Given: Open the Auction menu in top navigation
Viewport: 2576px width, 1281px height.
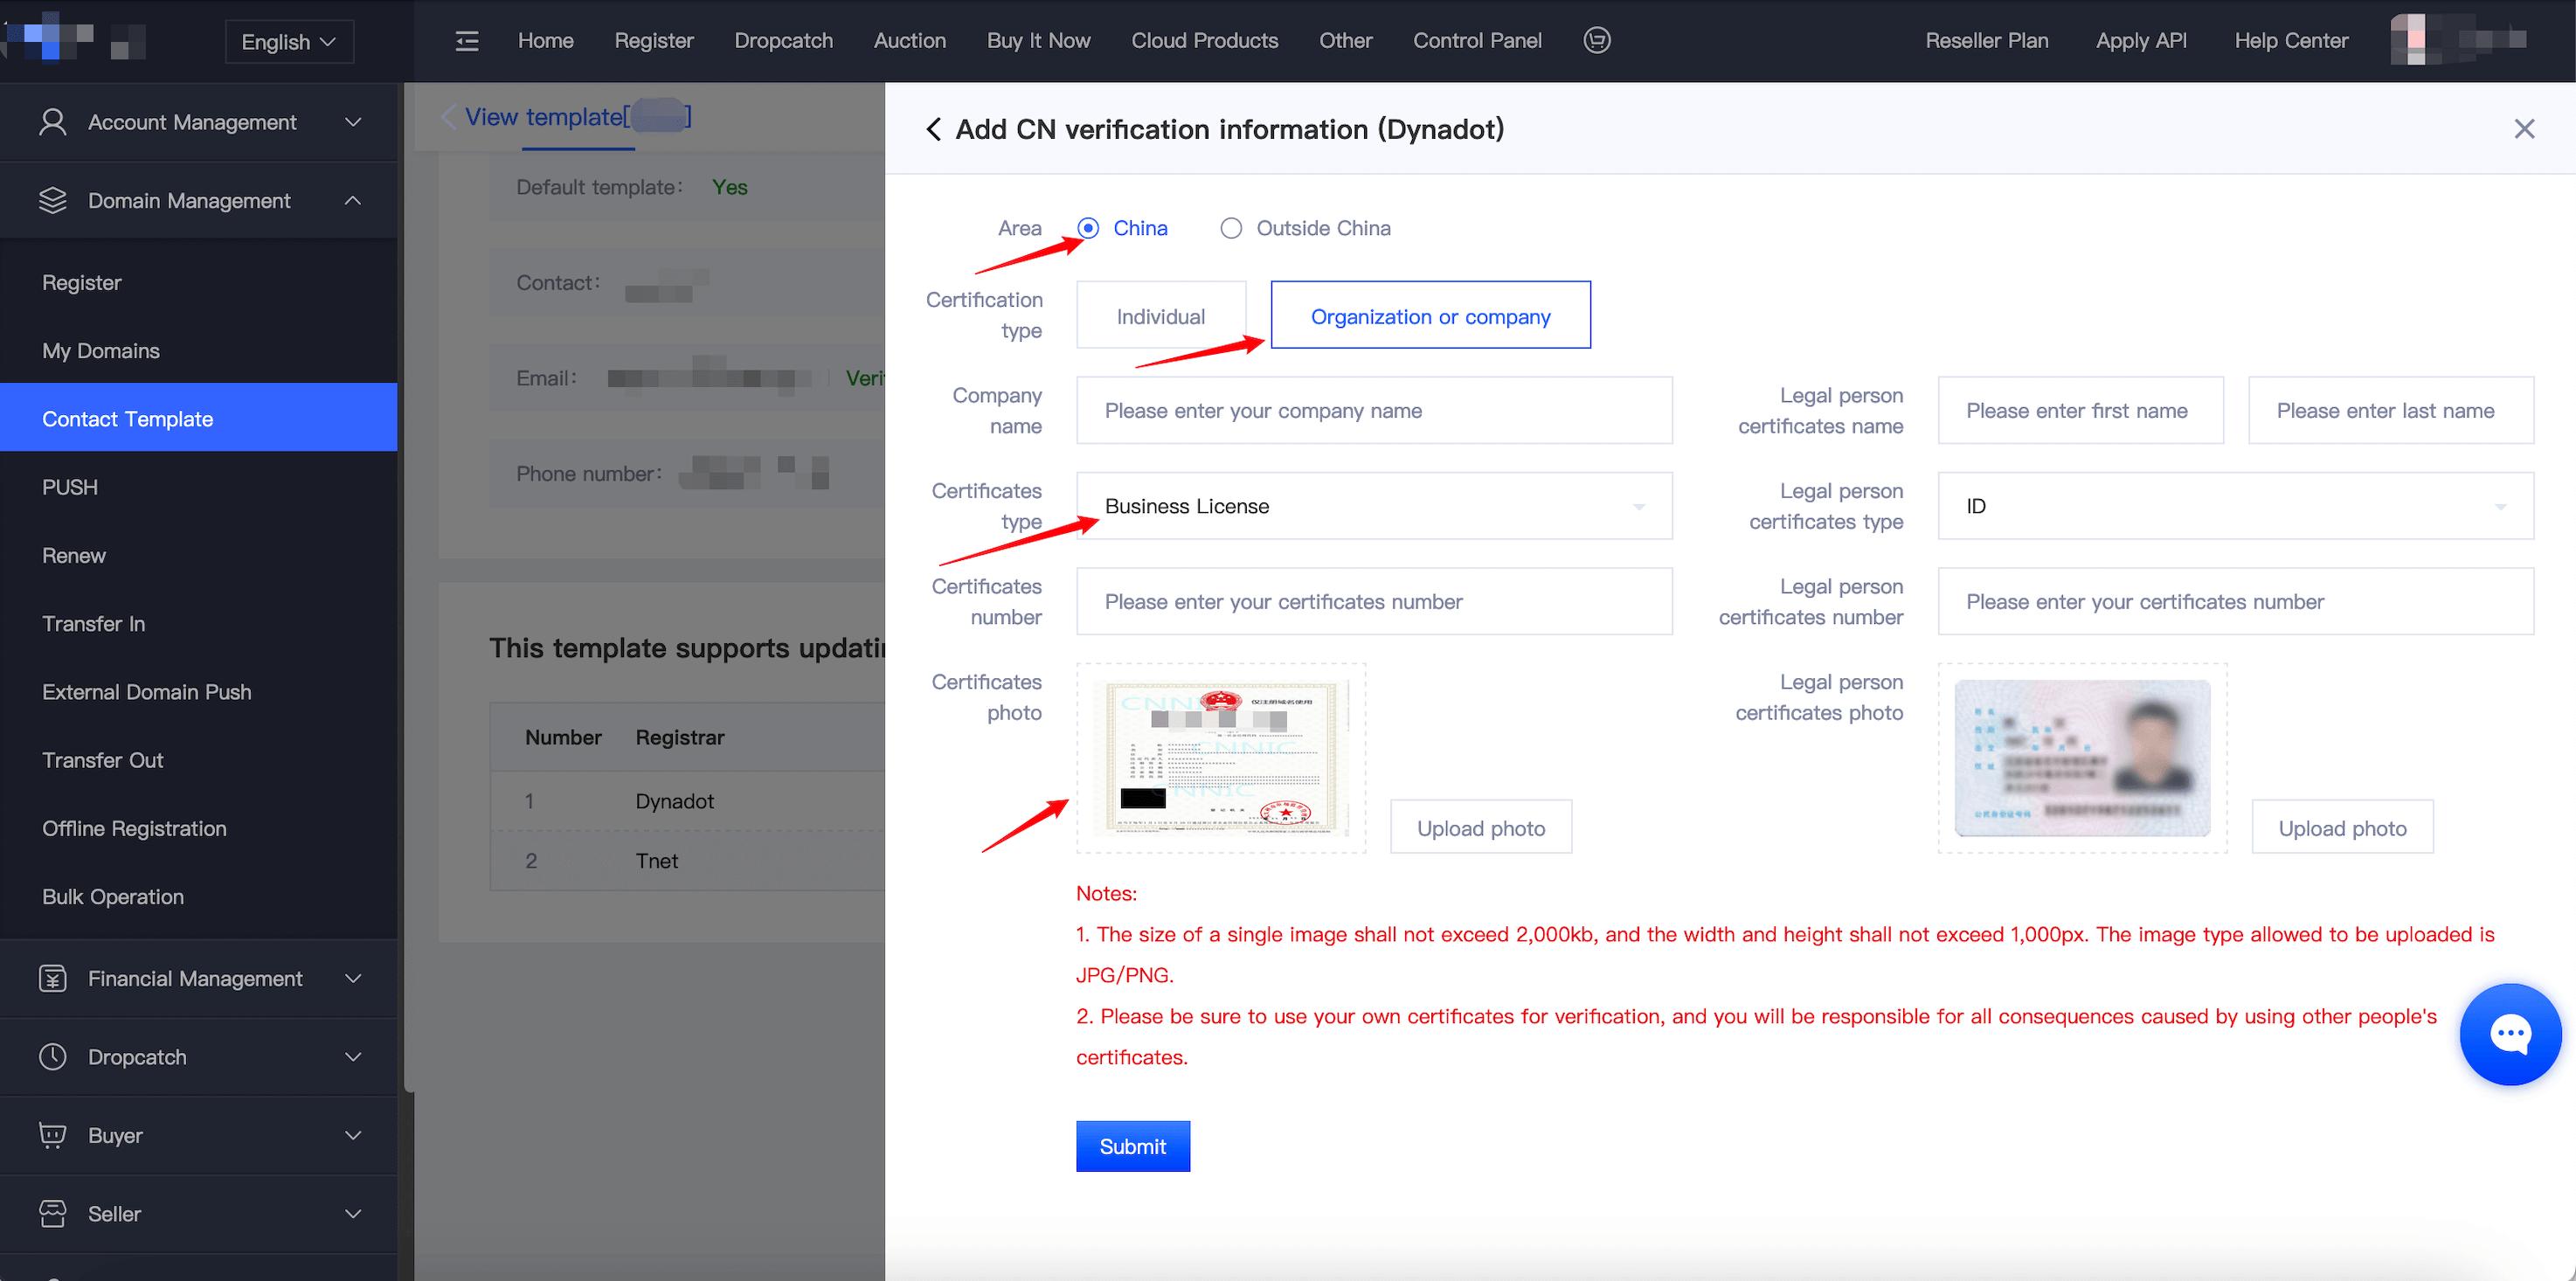Looking at the screenshot, I should pyautogui.click(x=909, y=41).
